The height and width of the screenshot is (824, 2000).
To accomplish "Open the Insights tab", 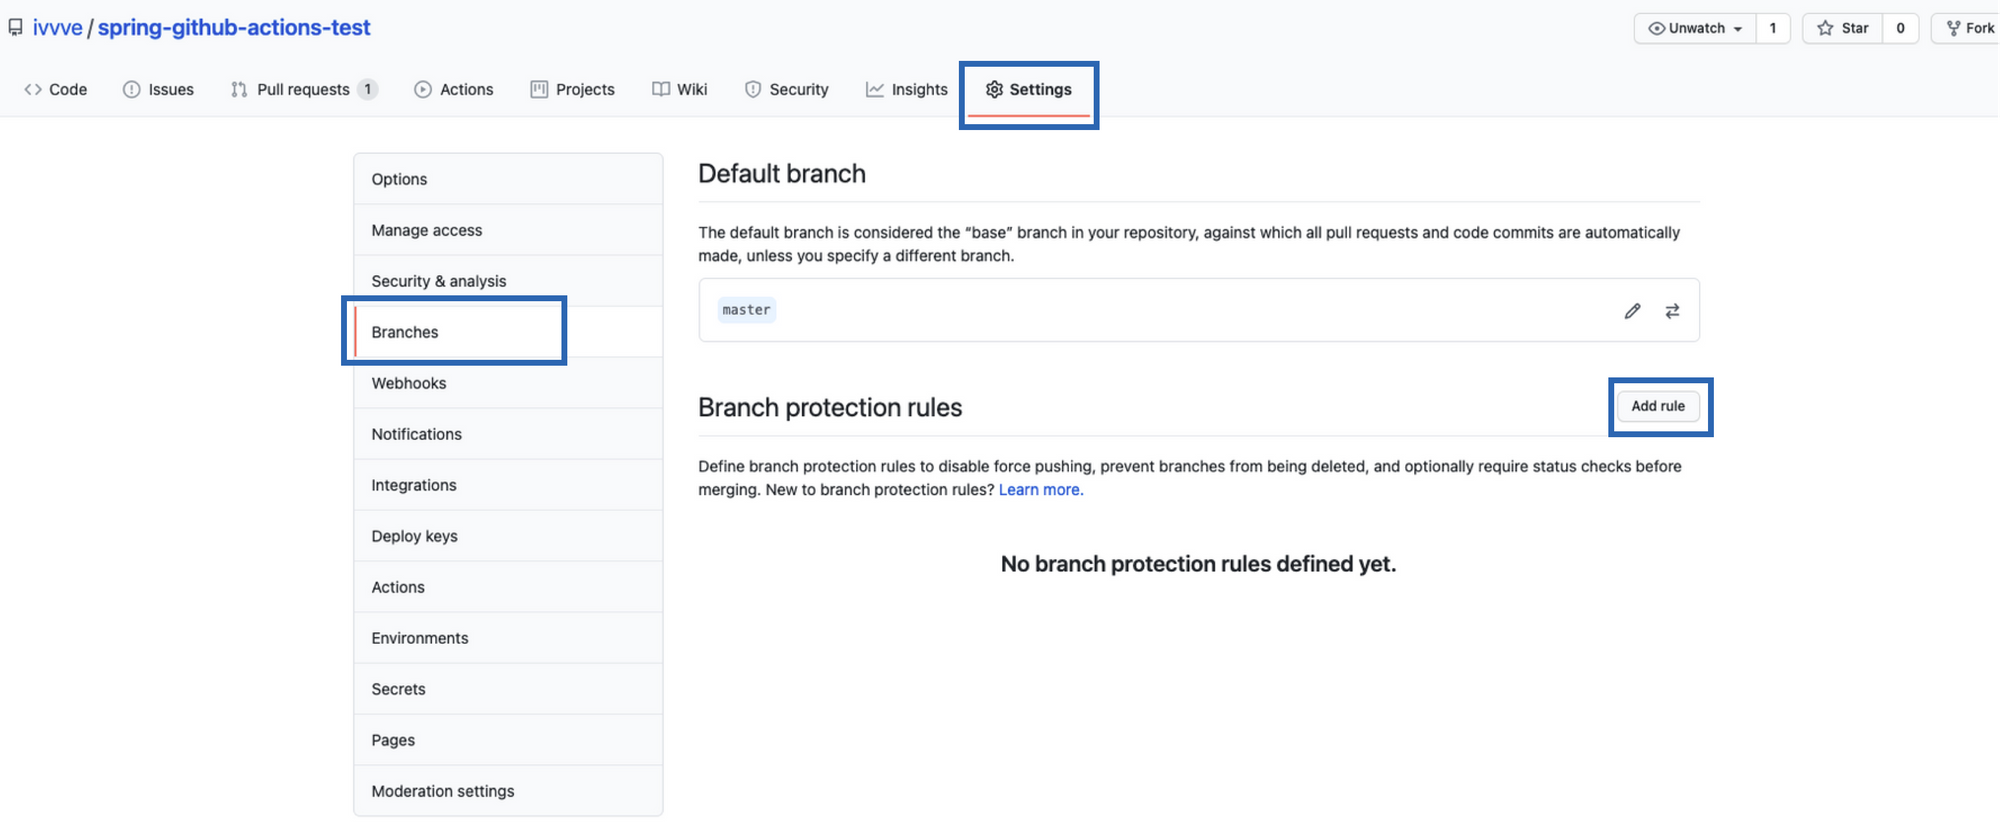I will (x=906, y=89).
